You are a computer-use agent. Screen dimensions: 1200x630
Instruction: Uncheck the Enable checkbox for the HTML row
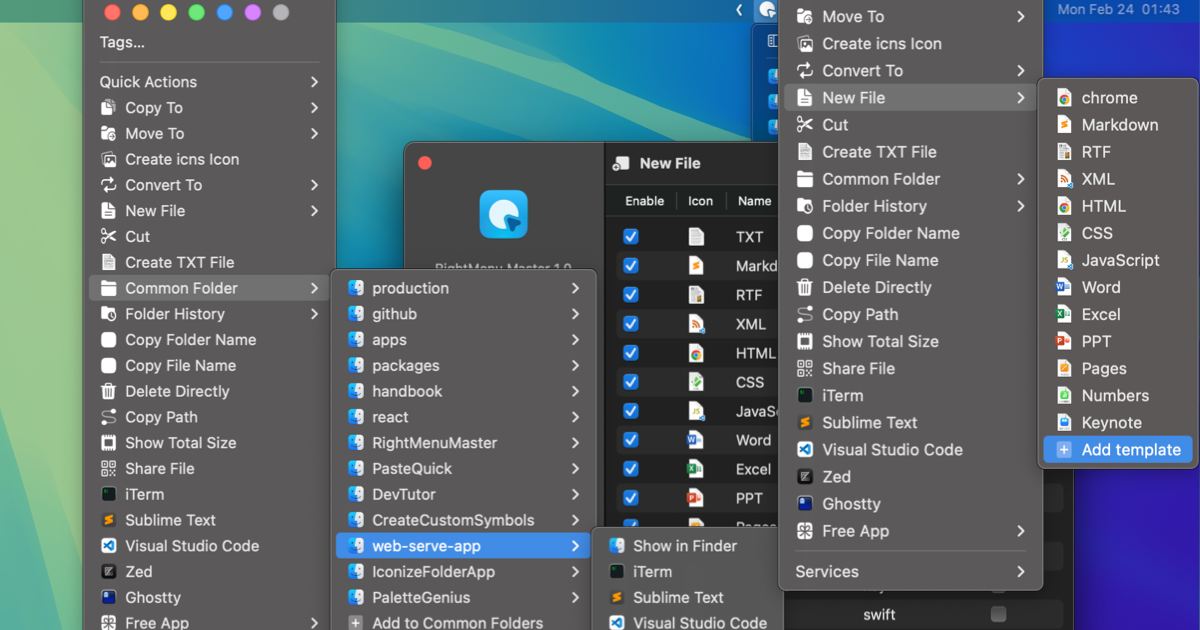[x=631, y=353]
